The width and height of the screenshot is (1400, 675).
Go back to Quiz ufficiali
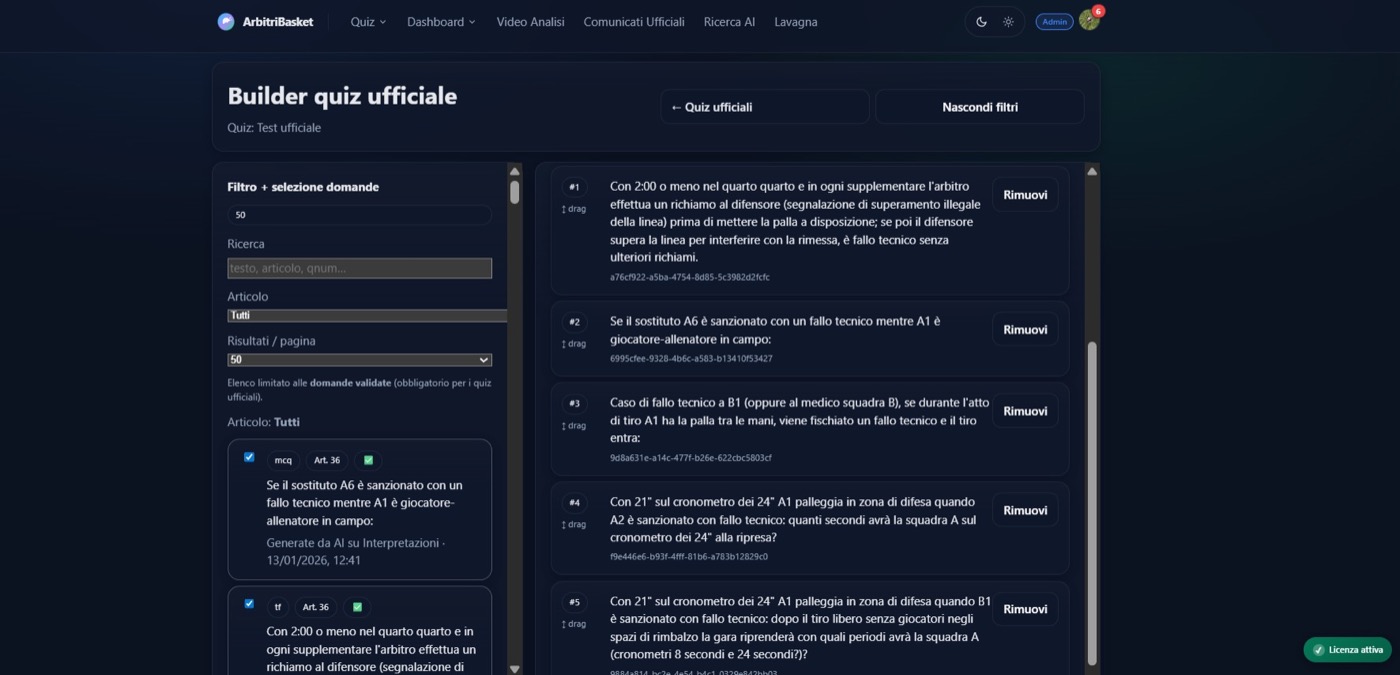coord(764,107)
